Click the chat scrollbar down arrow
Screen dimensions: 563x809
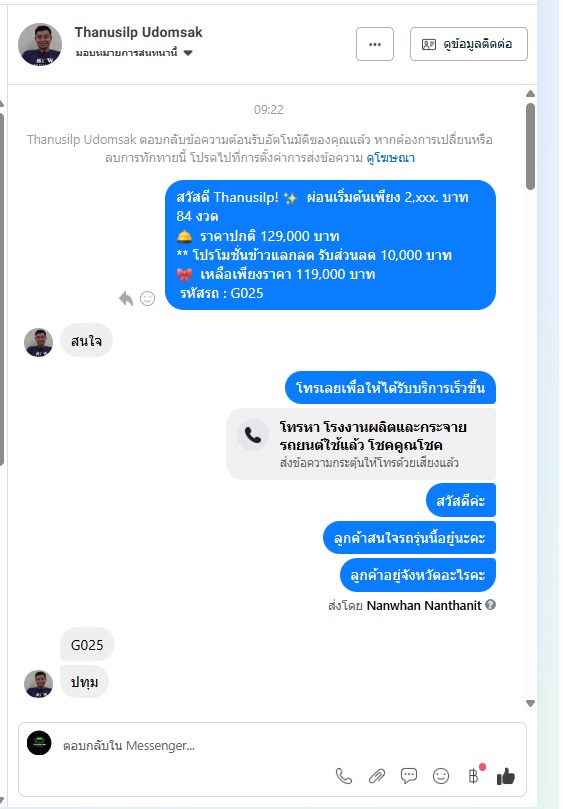[530, 703]
